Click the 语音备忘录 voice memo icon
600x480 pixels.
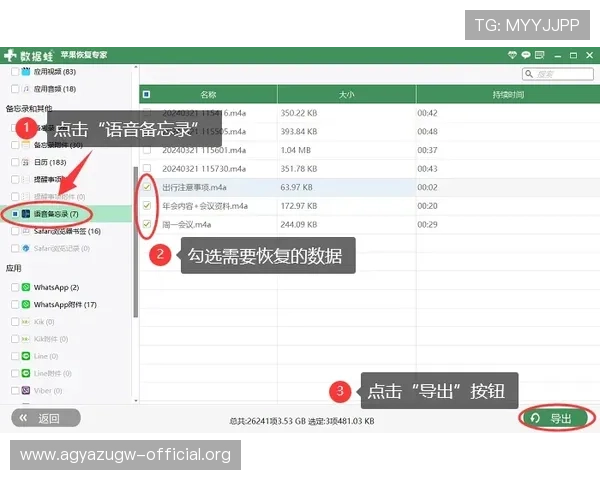26,214
